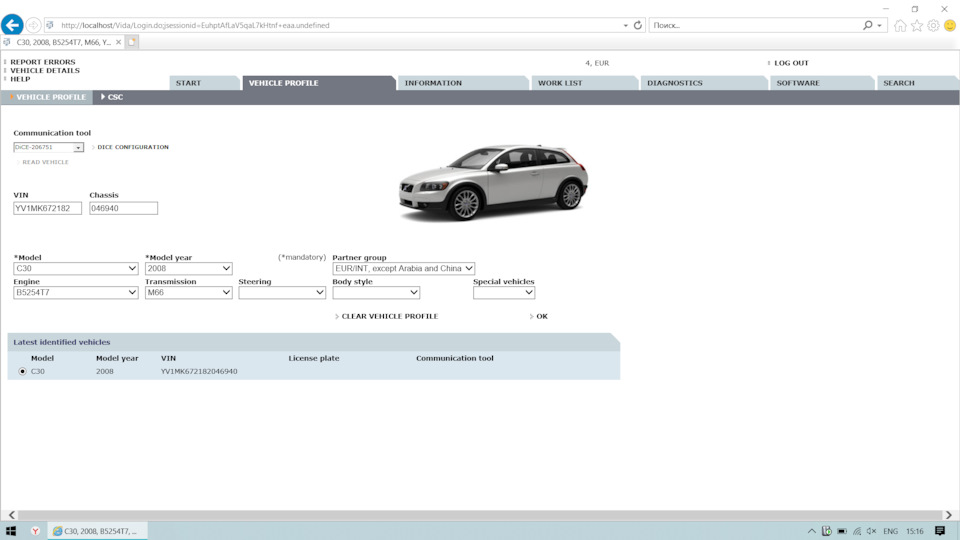Open the notification center icon in tray
Screen dimensions: 960x540
click(941, 531)
